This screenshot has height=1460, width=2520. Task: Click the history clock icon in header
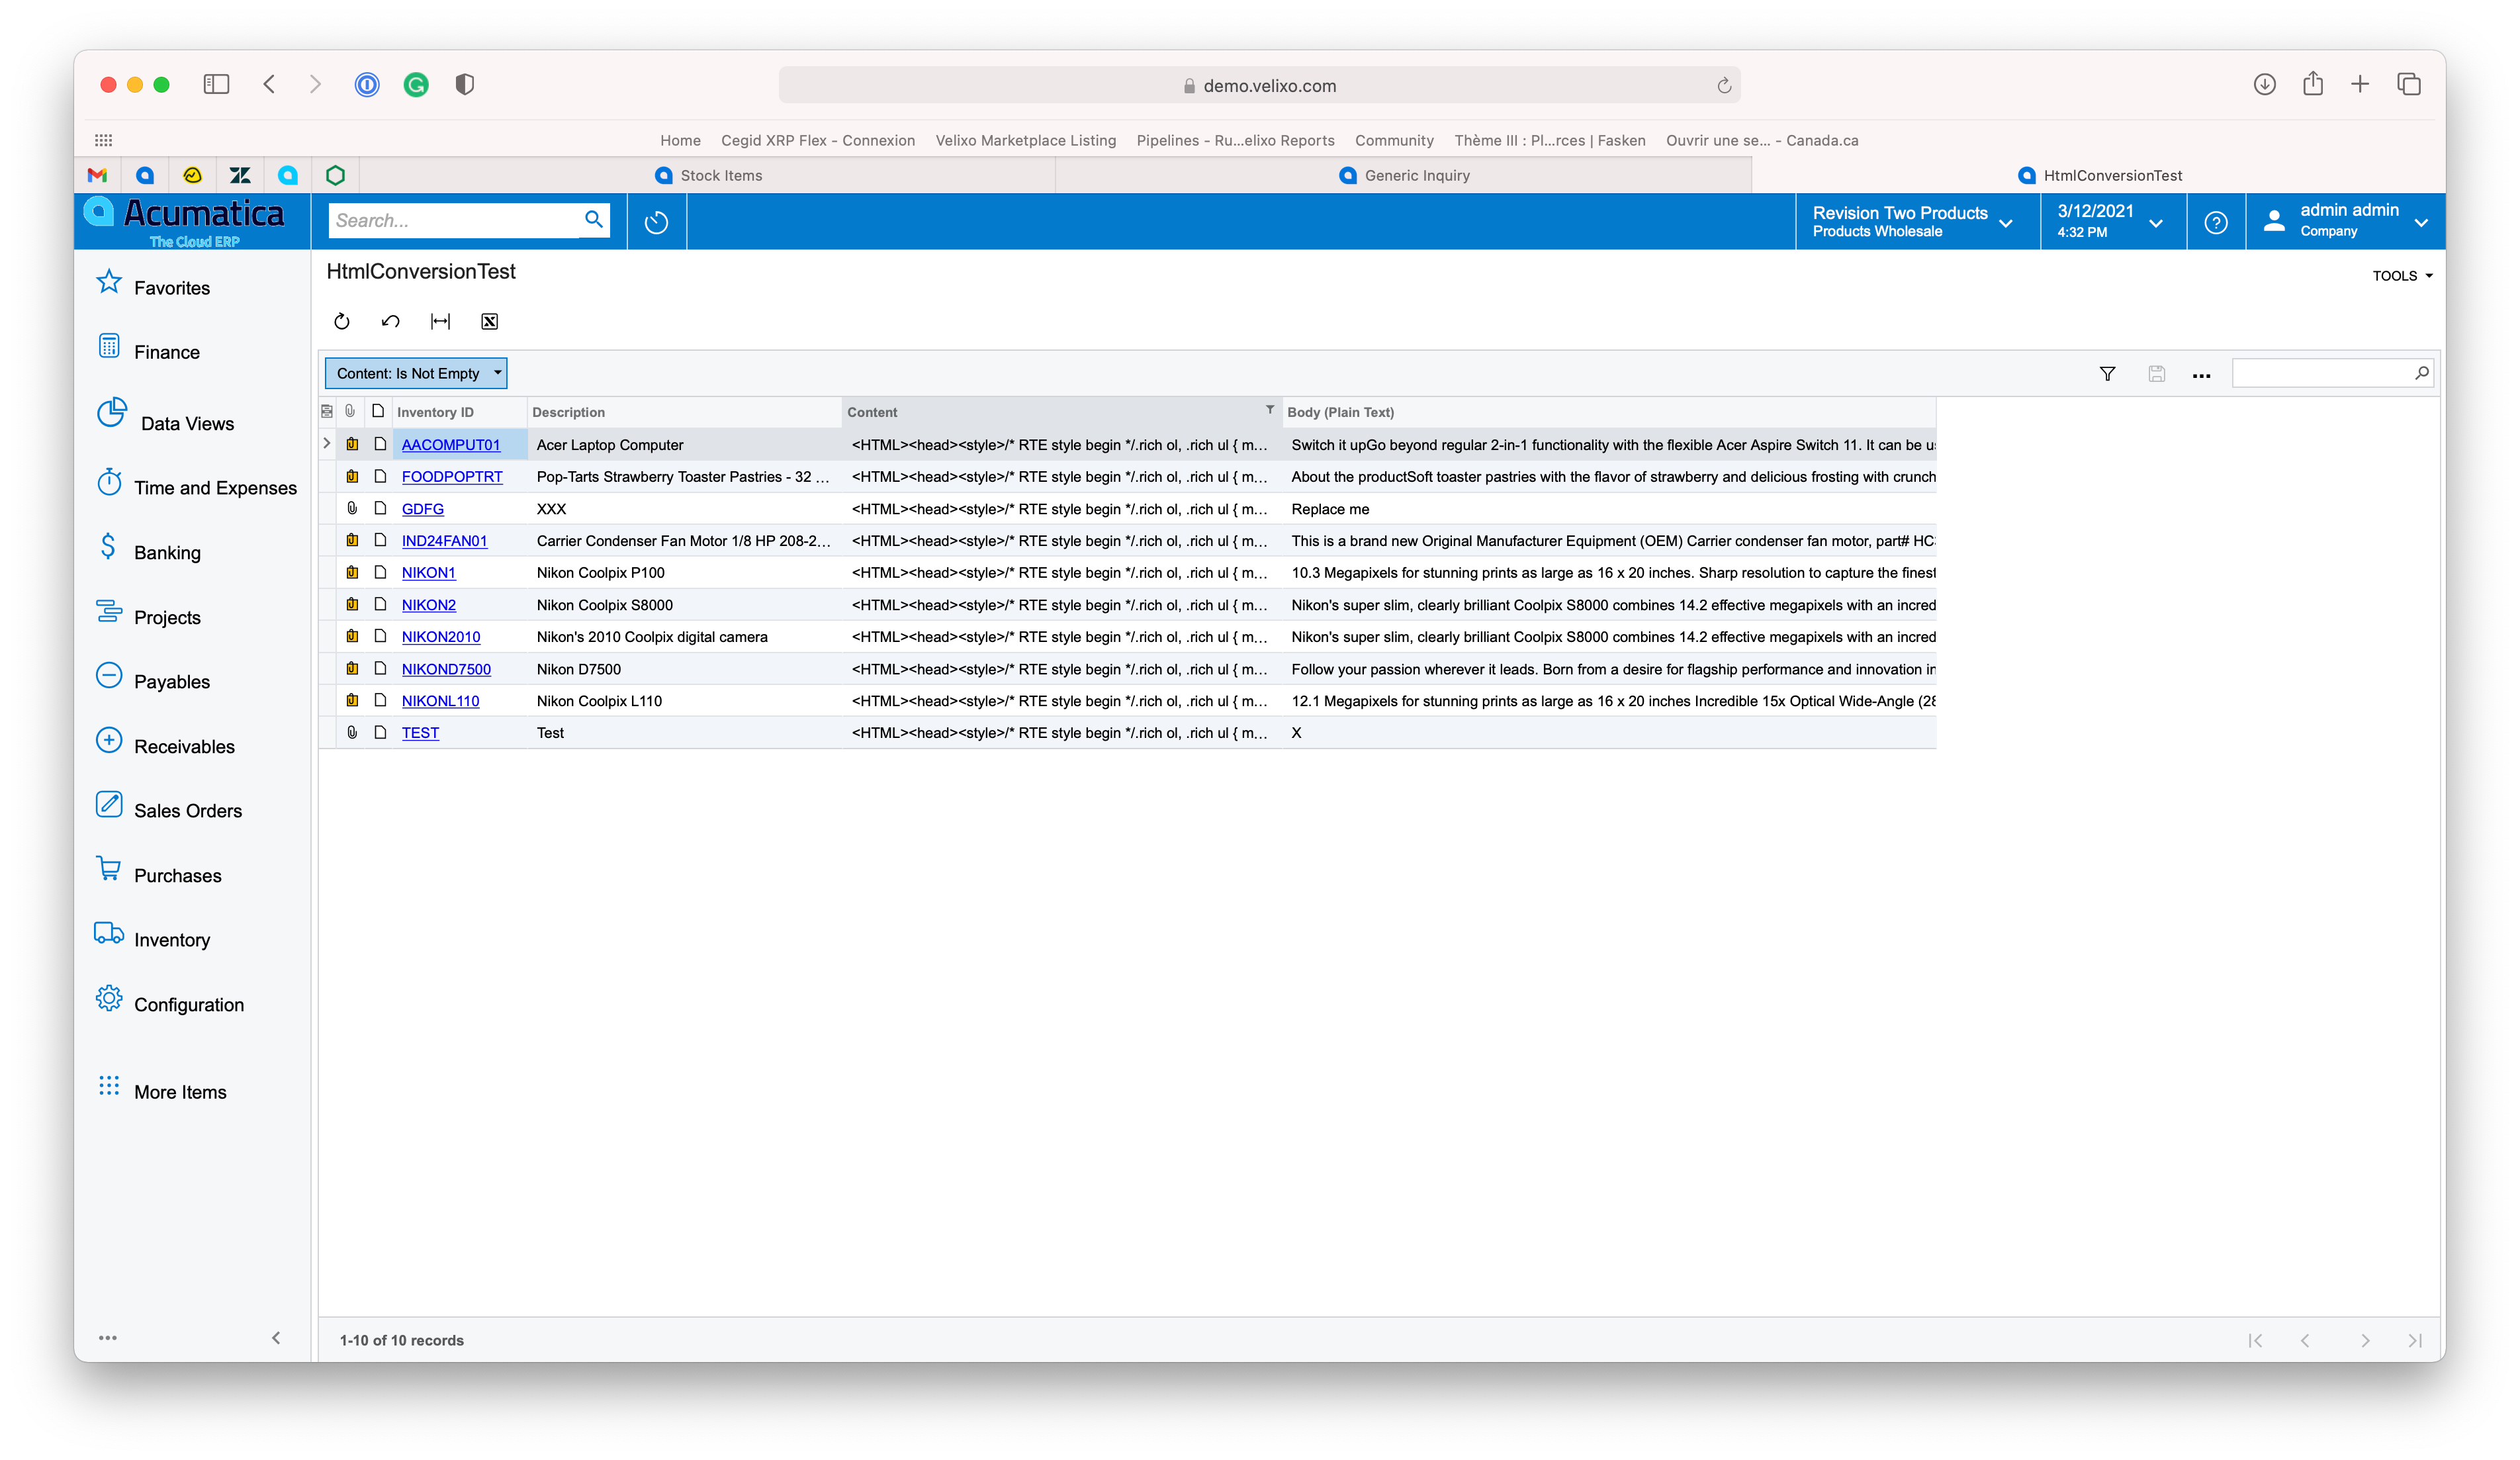coord(656,222)
